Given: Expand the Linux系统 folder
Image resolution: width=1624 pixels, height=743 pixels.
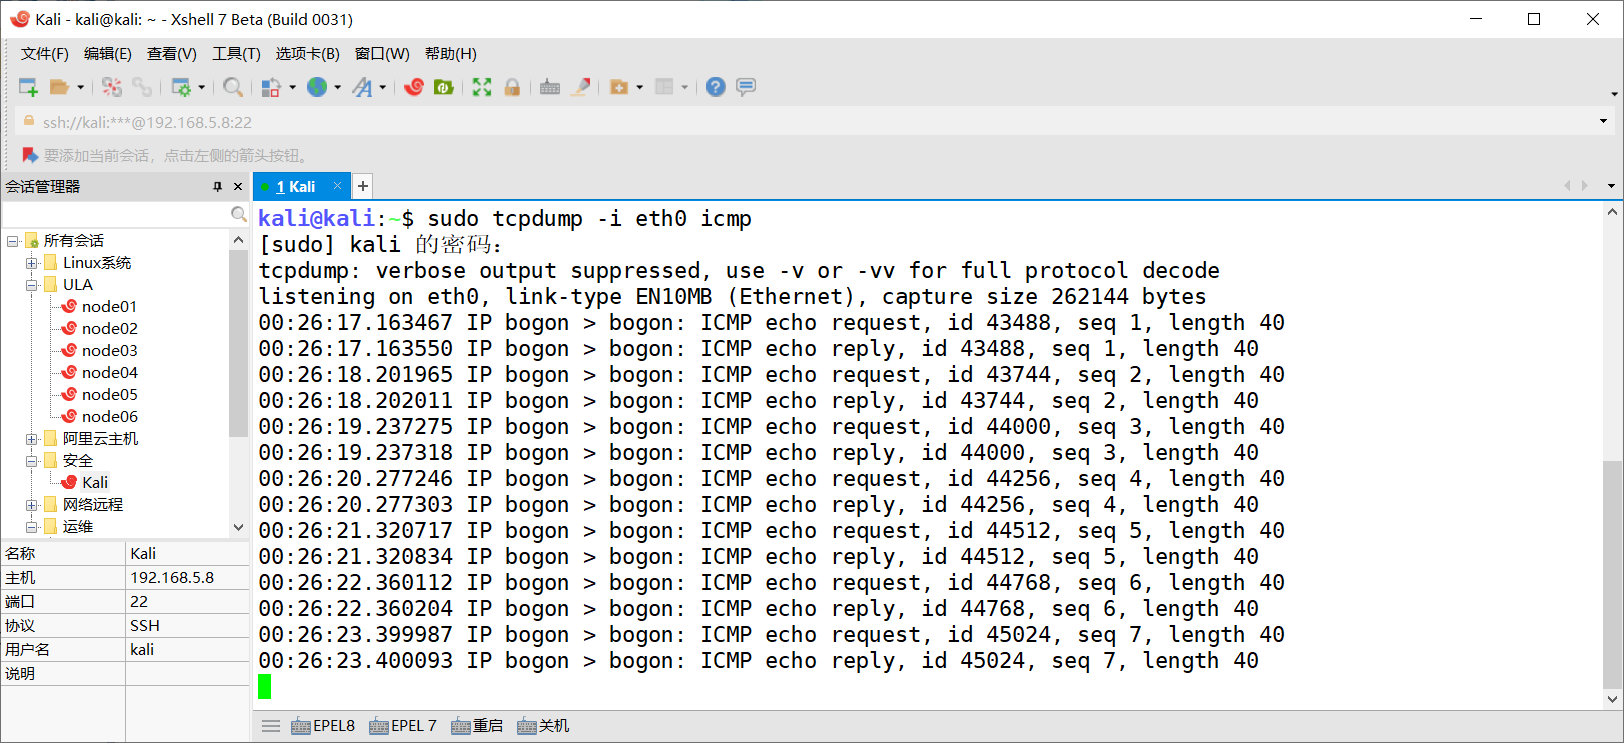Looking at the screenshot, I should click(x=31, y=263).
